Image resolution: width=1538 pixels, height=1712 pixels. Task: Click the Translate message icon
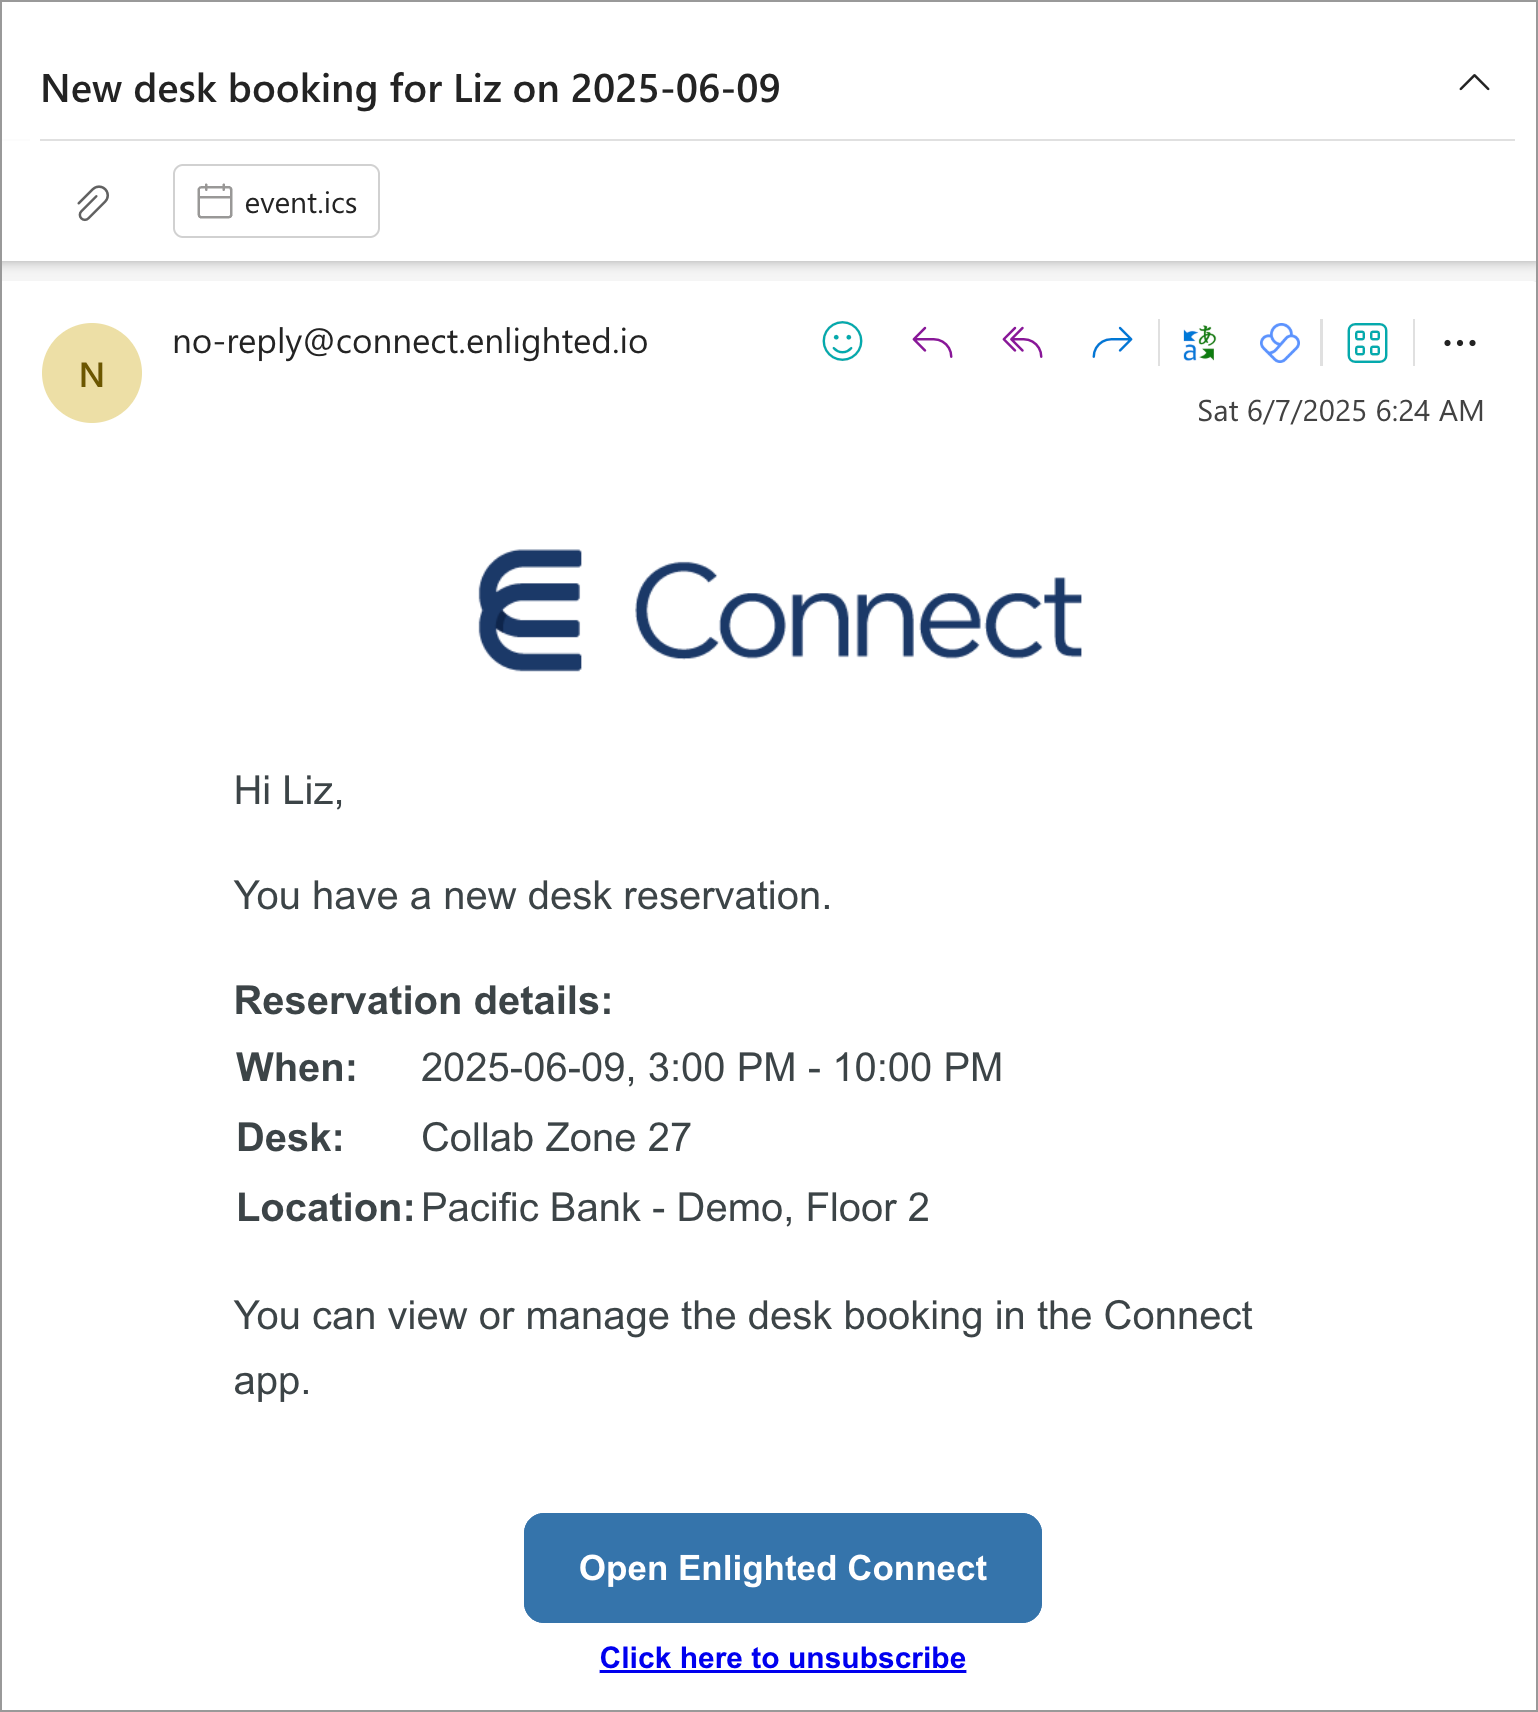1198,343
